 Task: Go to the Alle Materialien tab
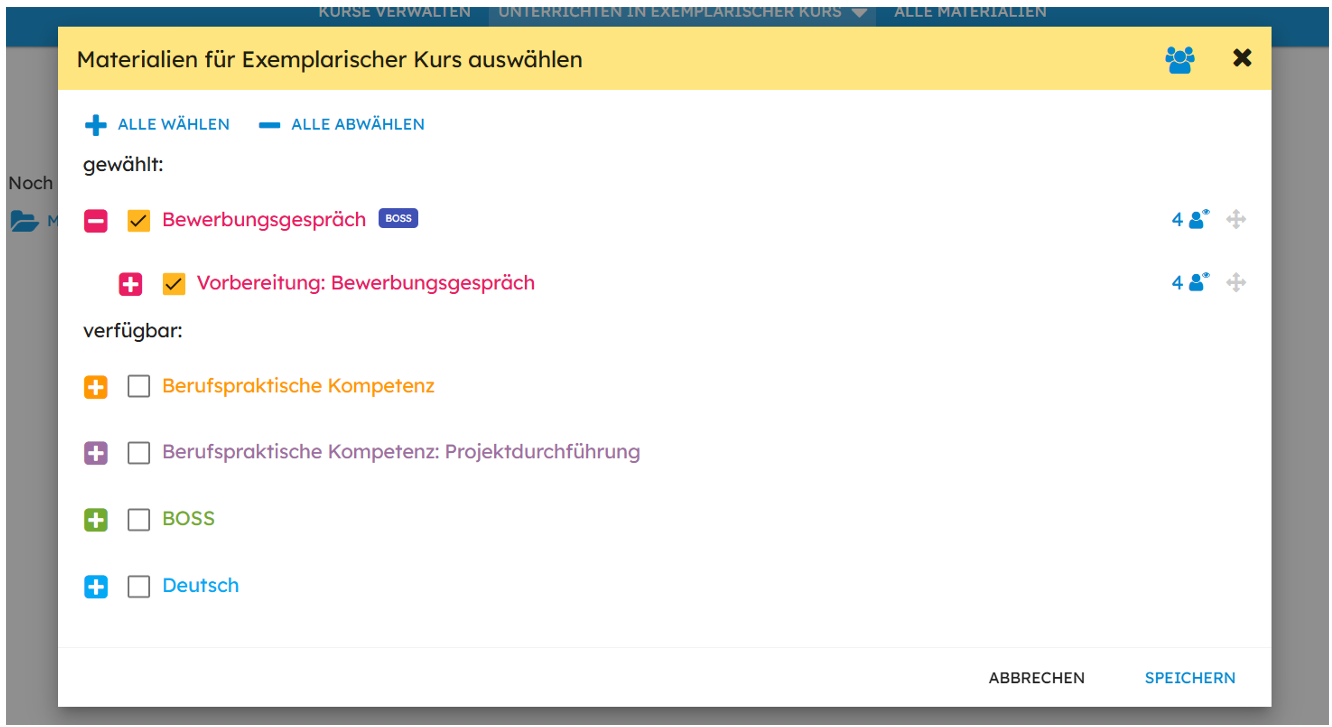pos(970,12)
